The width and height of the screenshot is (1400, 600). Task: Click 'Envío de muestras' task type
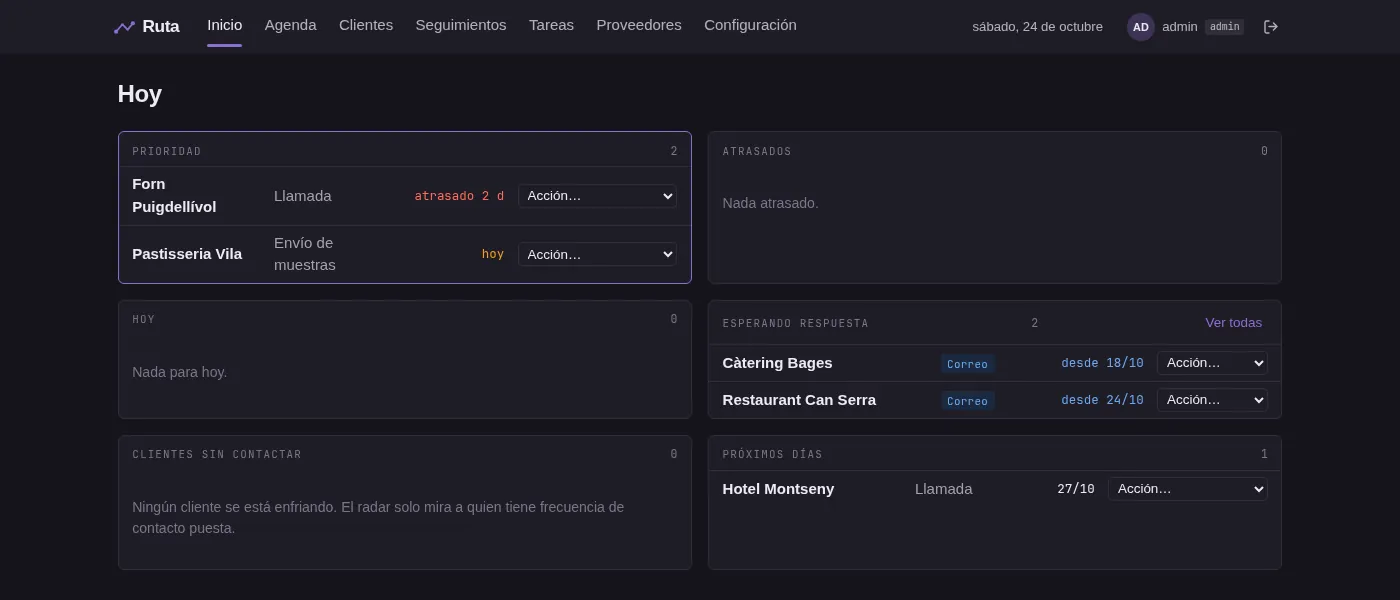coord(305,254)
